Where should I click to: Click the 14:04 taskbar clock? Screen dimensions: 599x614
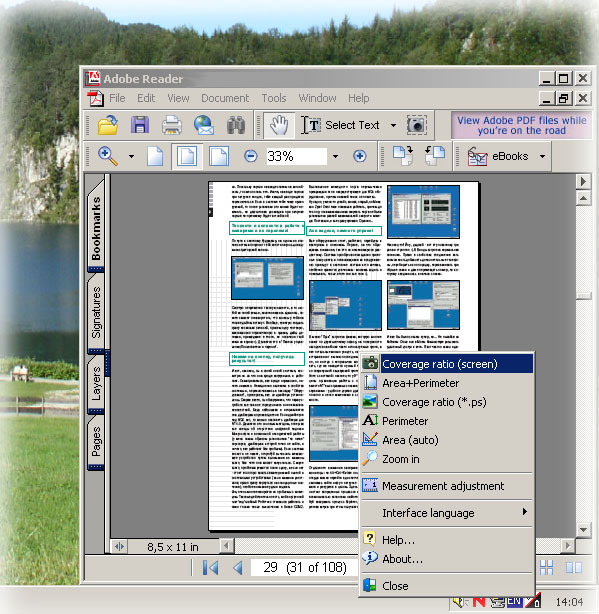[x=569, y=602]
